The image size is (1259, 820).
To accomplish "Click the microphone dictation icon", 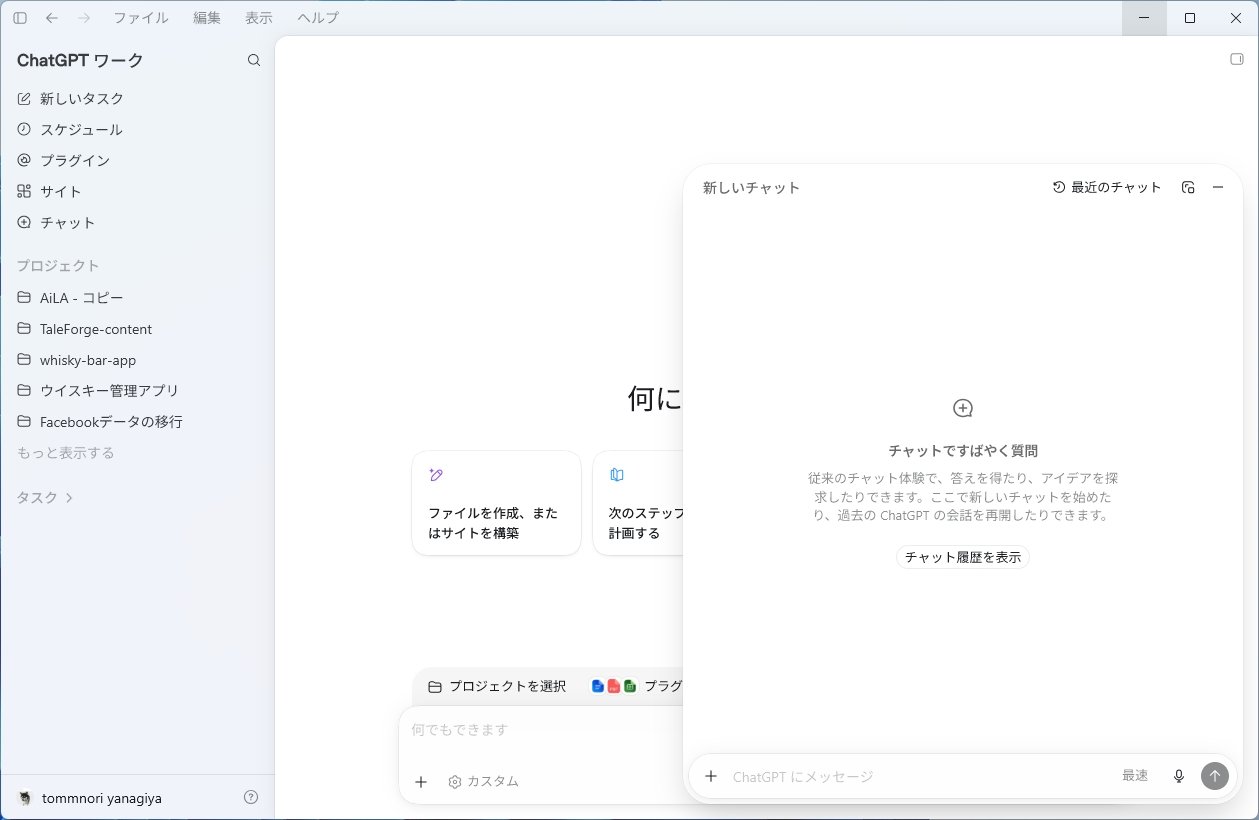I will point(1179,776).
